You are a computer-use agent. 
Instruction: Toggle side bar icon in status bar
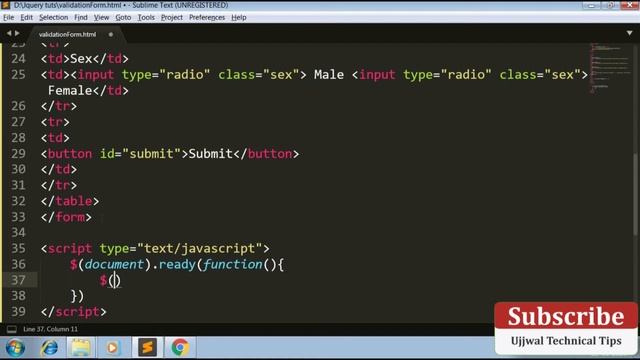click(12, 329)
